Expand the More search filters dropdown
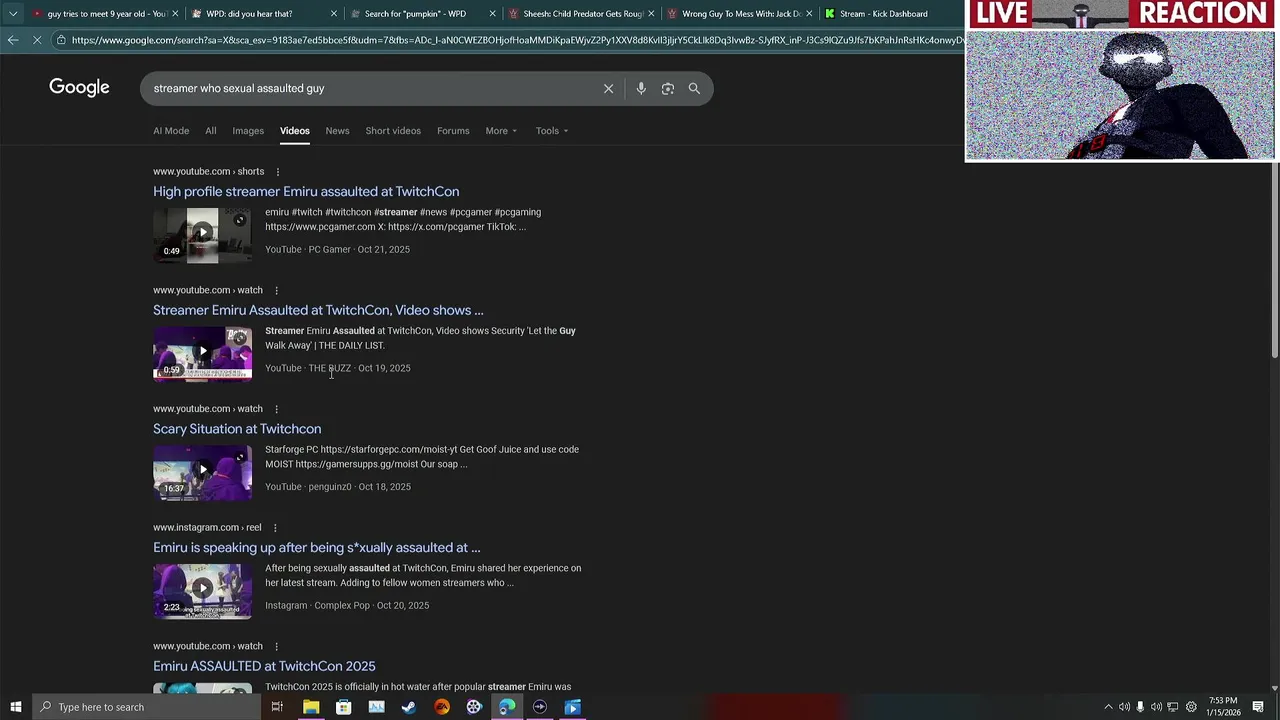Screen dimensions: 1280x720 [x=501, y=131]
